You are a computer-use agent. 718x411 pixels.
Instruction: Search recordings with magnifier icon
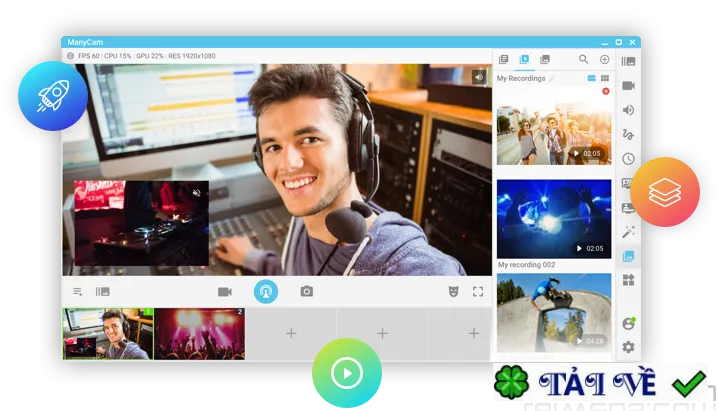point(583,59)
